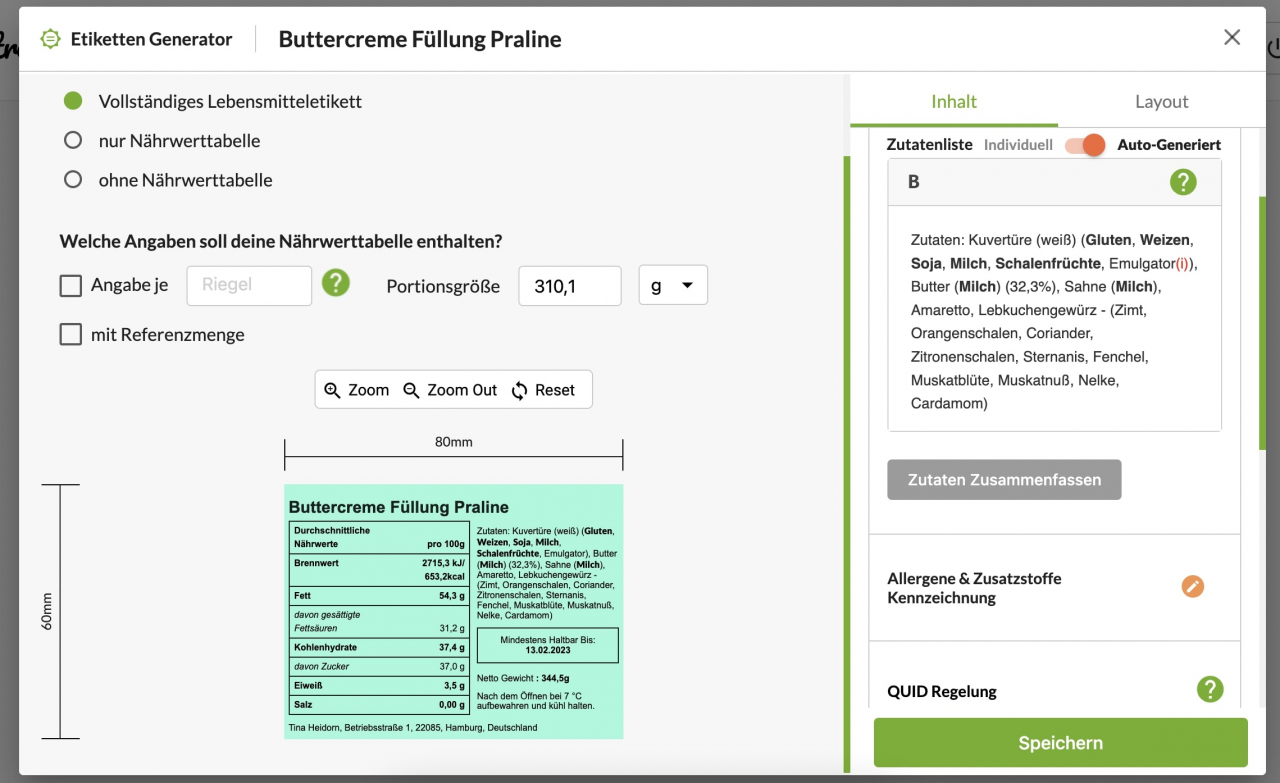Image resolution: width=1280 pixels, height=783 pixels.
Task: Open help for Angabe je setting
Action: (x=336, y=284)
